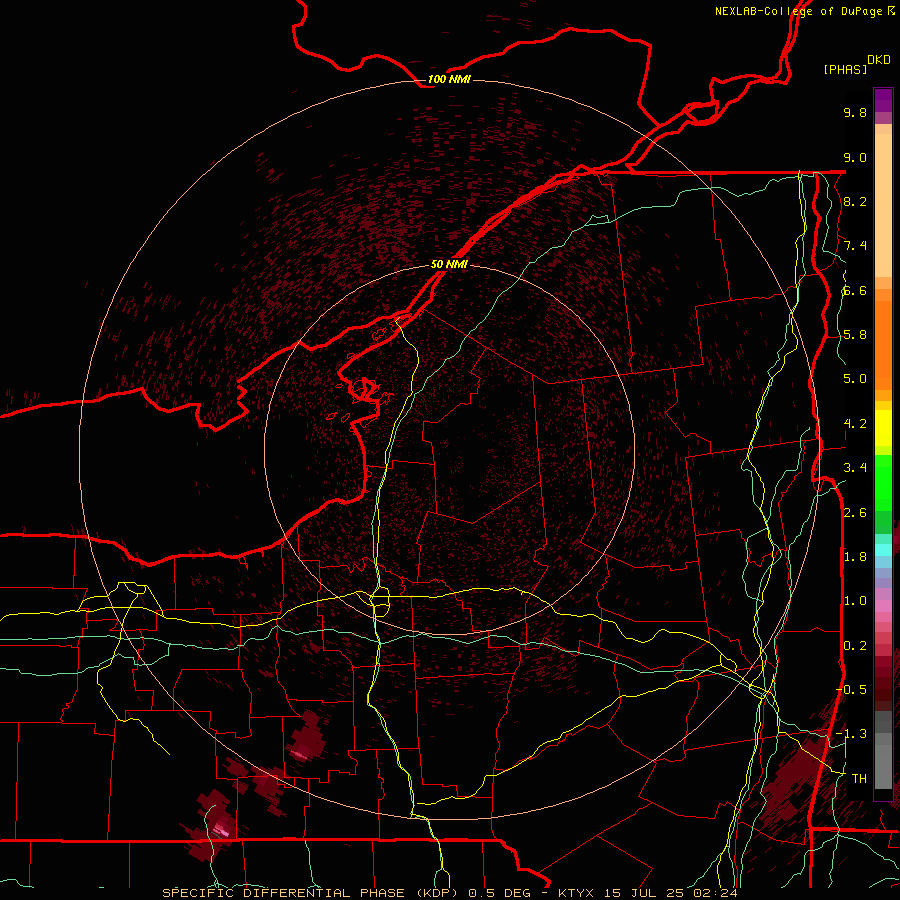Screen dimensions: 900x900
Task: Click the 50 NMI range ring label
Action: (449, 264)
